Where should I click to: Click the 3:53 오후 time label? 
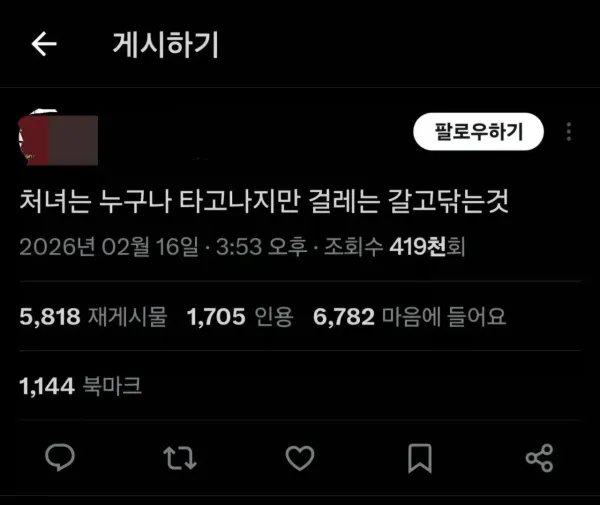coord(262,247)
